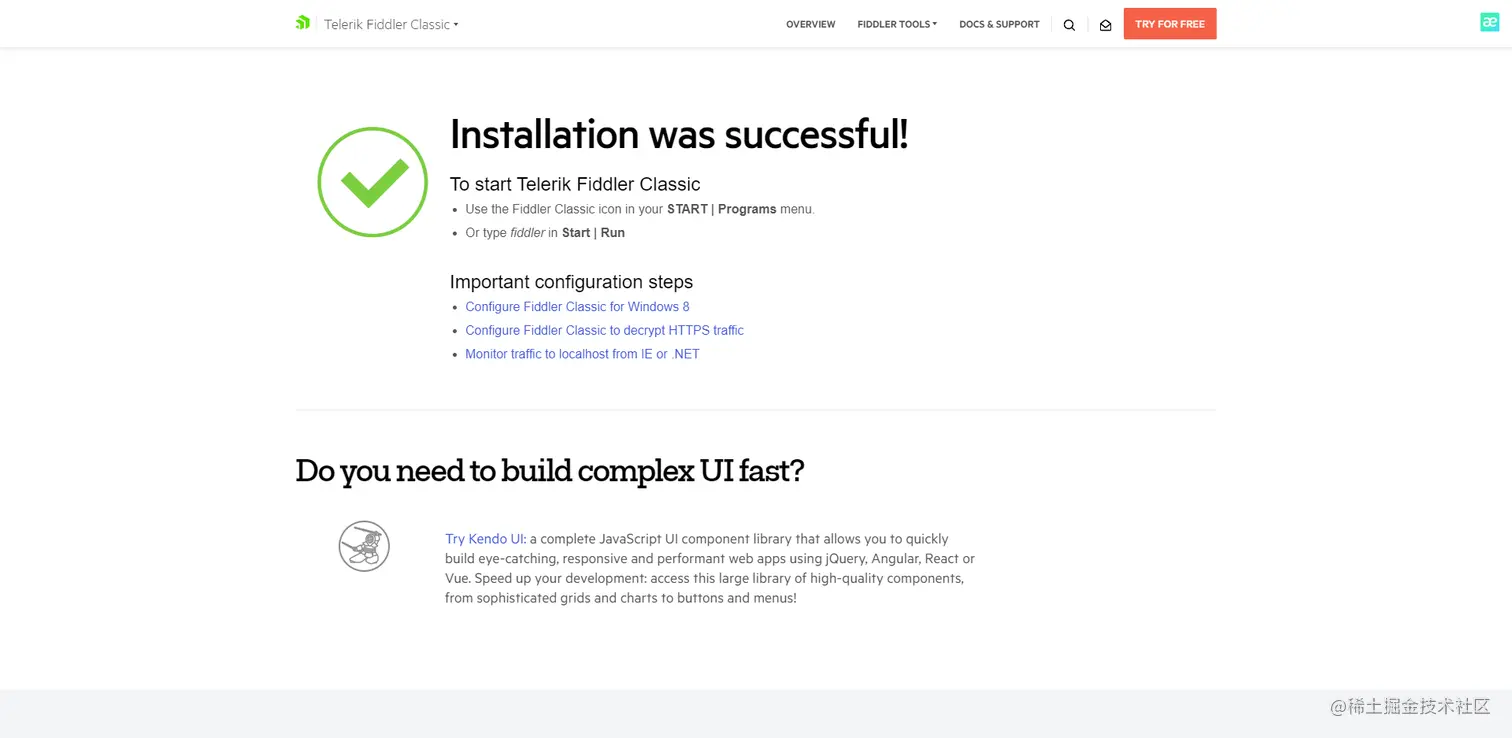Open Monitor traffic to localhost link

[582, 354]
